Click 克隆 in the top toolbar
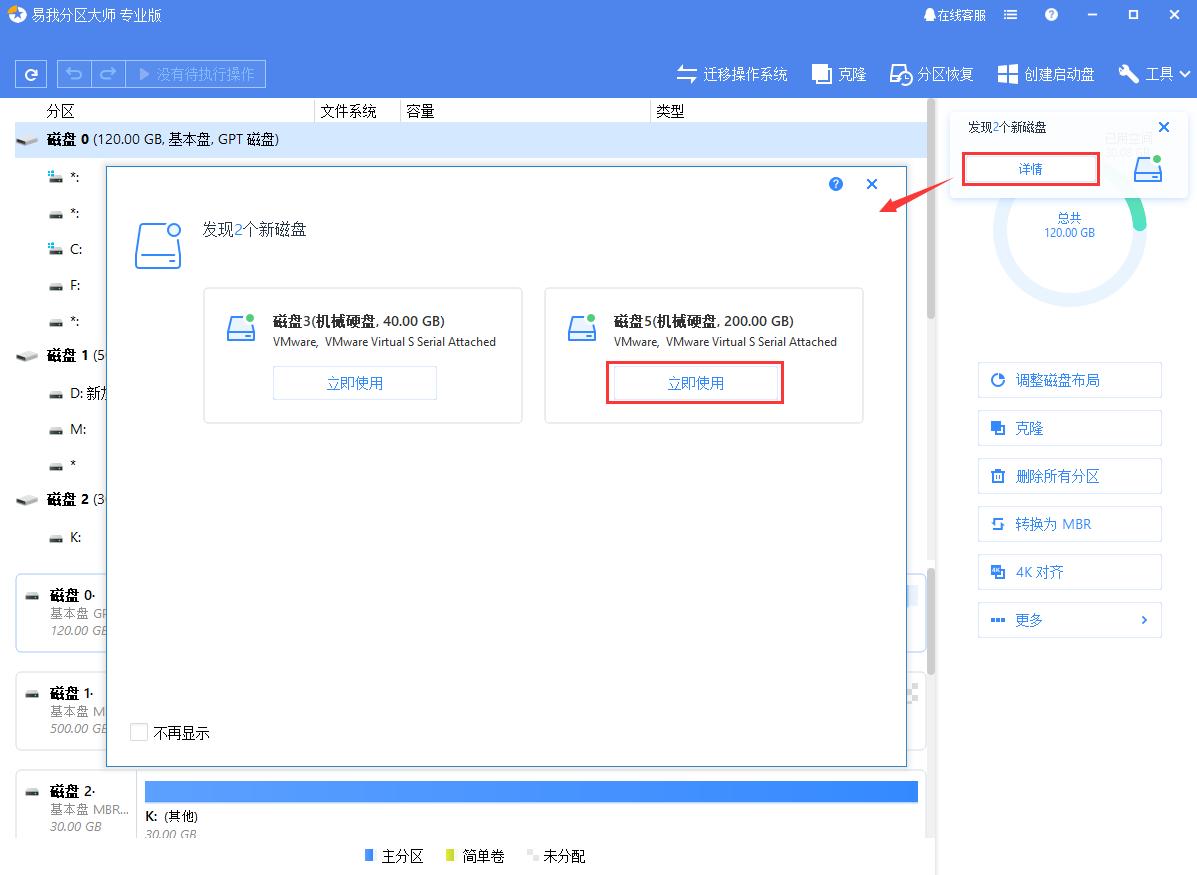Screen dimensions: 1197x875 tap(838, 73)
